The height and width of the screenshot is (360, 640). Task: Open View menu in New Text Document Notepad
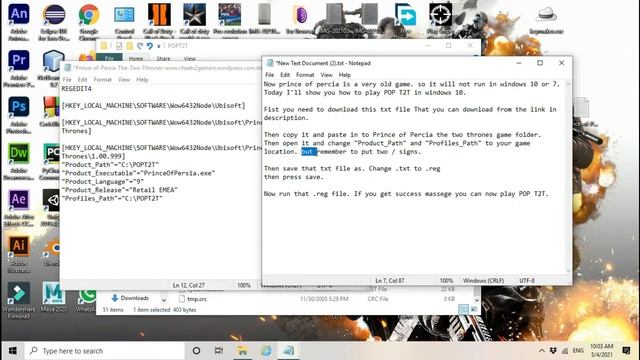pos(326,75)
